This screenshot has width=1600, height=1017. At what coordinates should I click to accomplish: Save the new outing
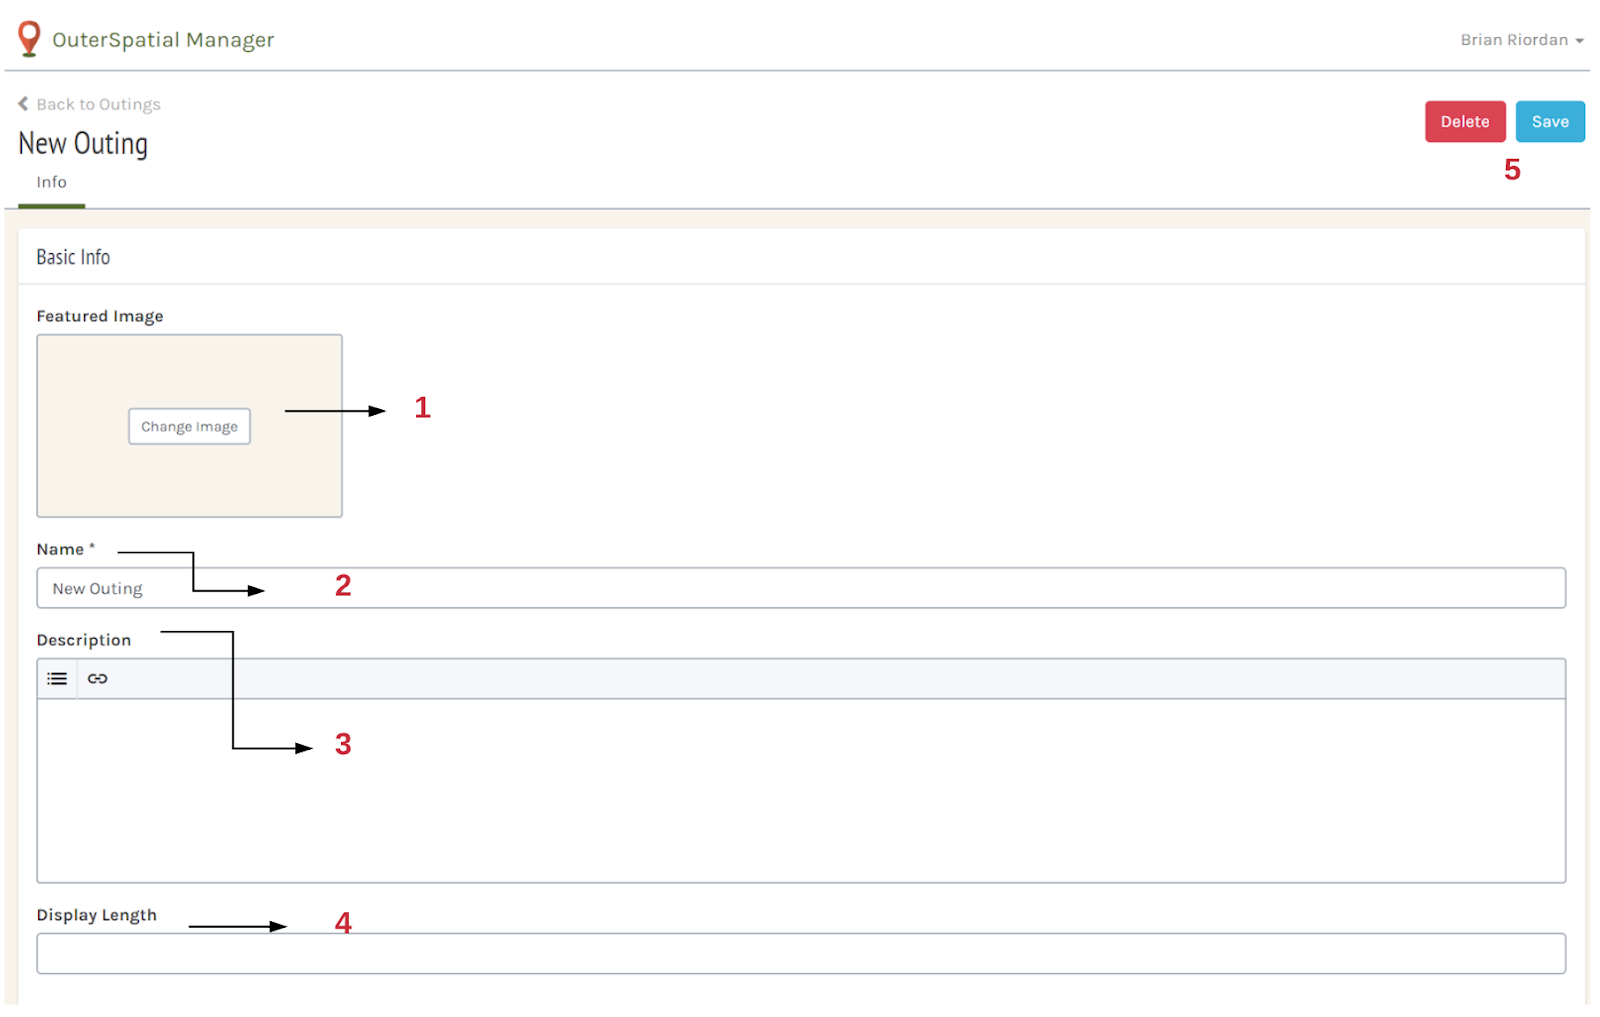pyautogui.click(x=1549, y=121)
